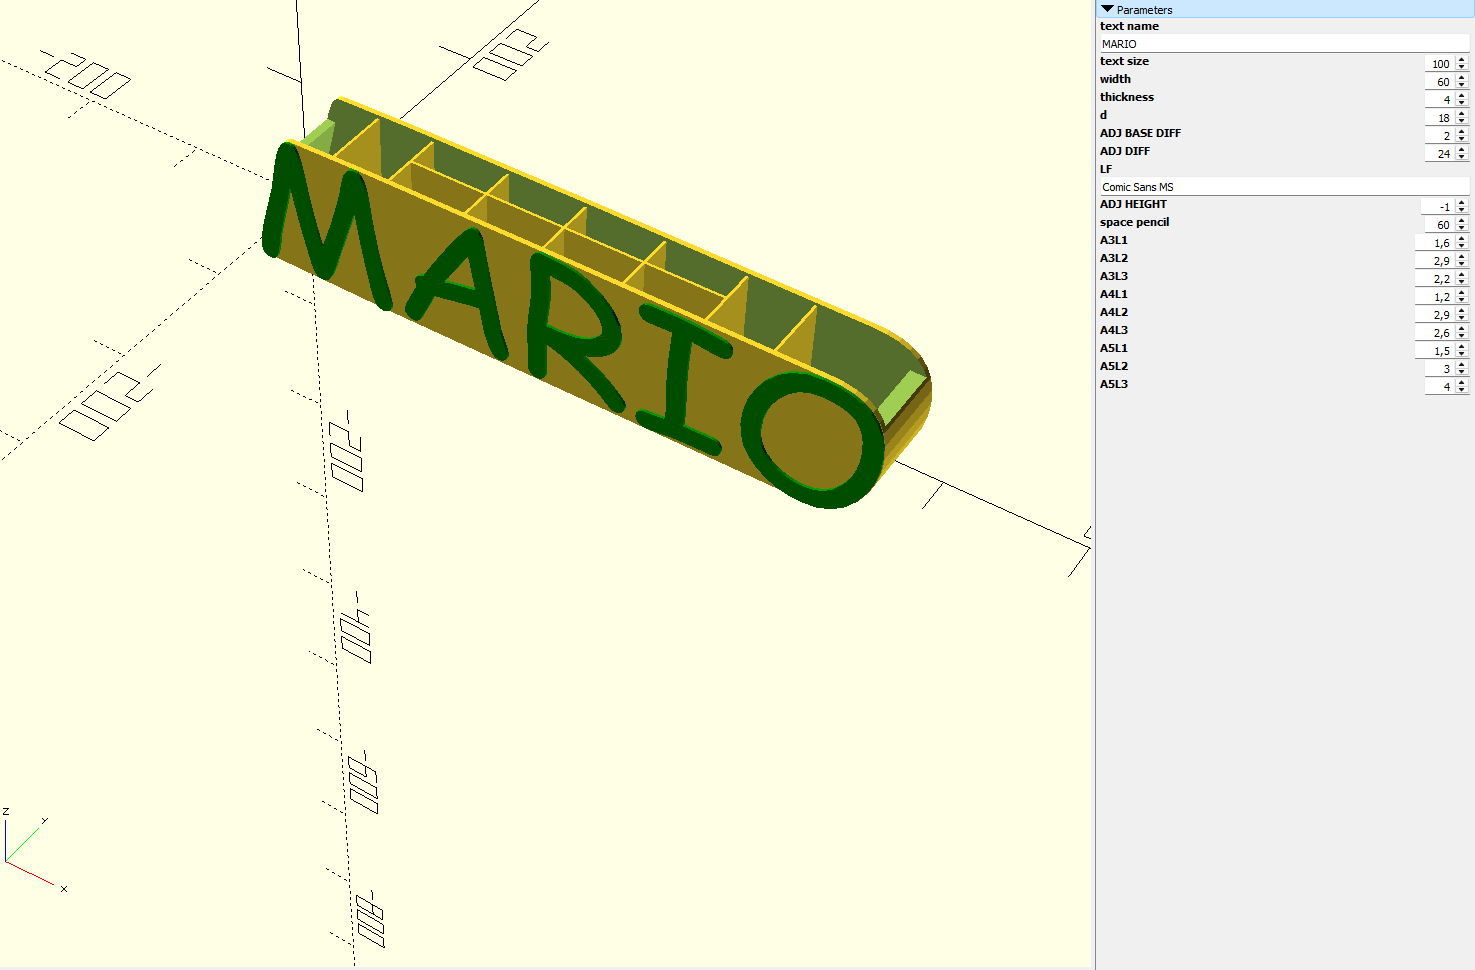This screenshot has height=970, width=1475.
Task: Select the A3L1 value field 1,6
Action: pos(1436,243)
